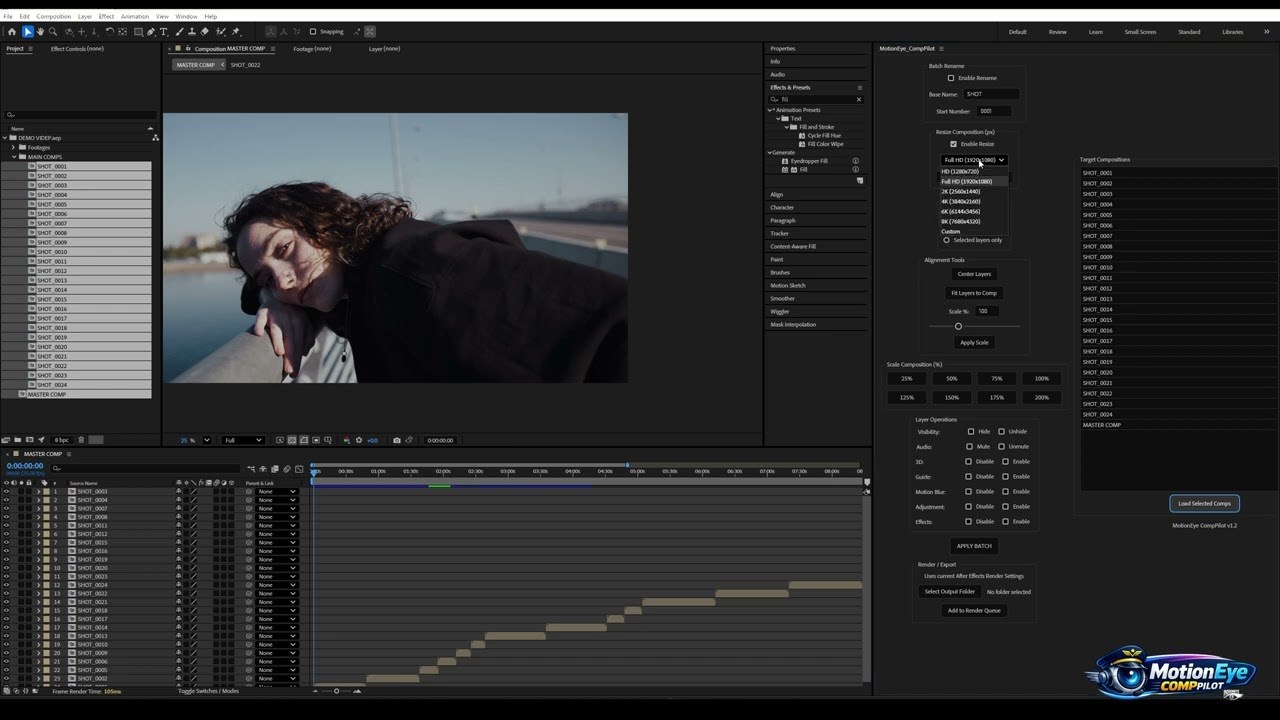Switch to the SHOT_0022 composition tab
This screenshot has width=1280, height=720.
click(x=245, y=65)
